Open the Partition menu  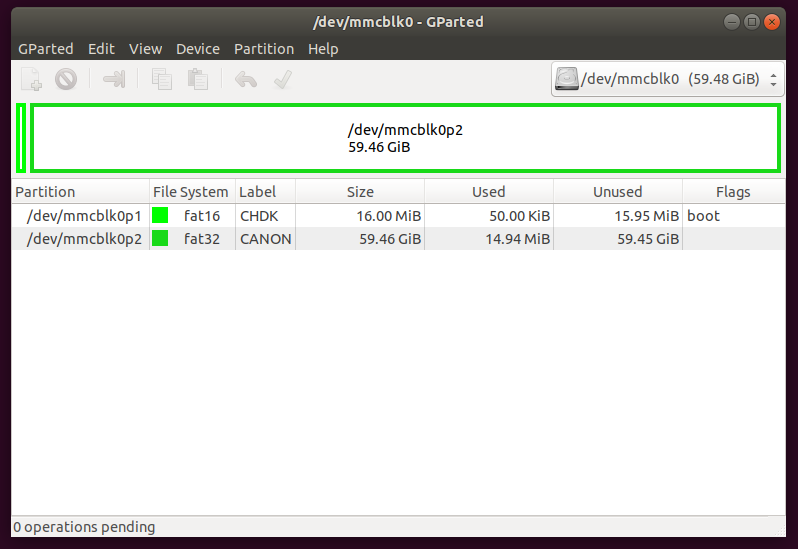(x=264, y=48)
